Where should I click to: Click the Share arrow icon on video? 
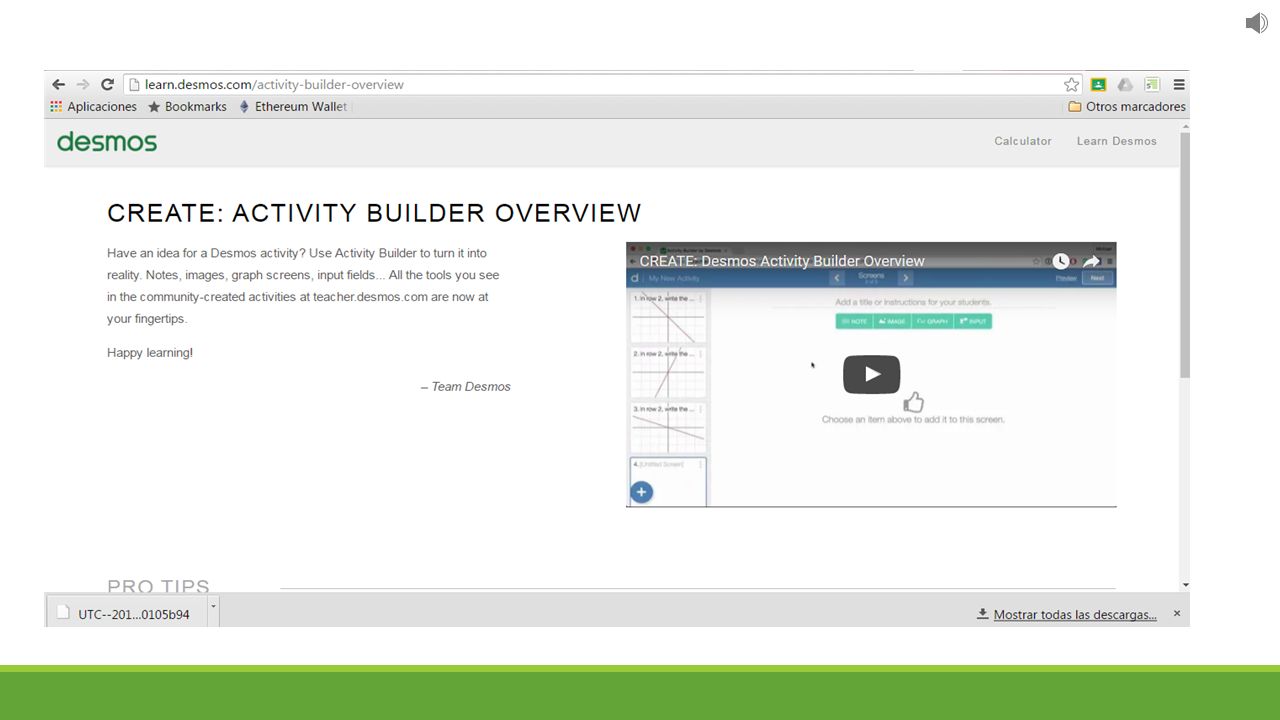pyautogui.click(x=1091, y=261)
